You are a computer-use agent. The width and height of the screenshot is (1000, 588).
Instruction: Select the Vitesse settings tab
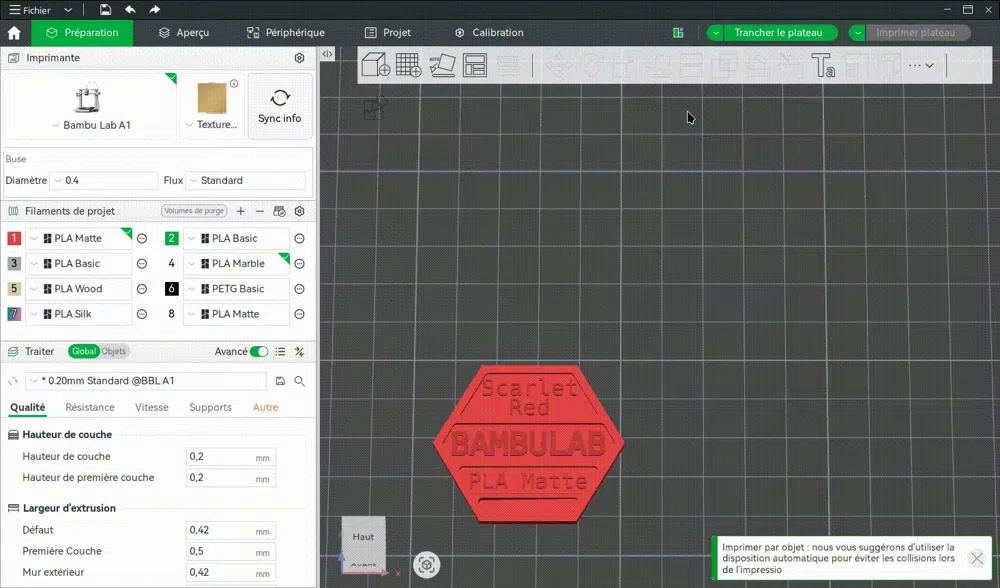pos(152,408)
